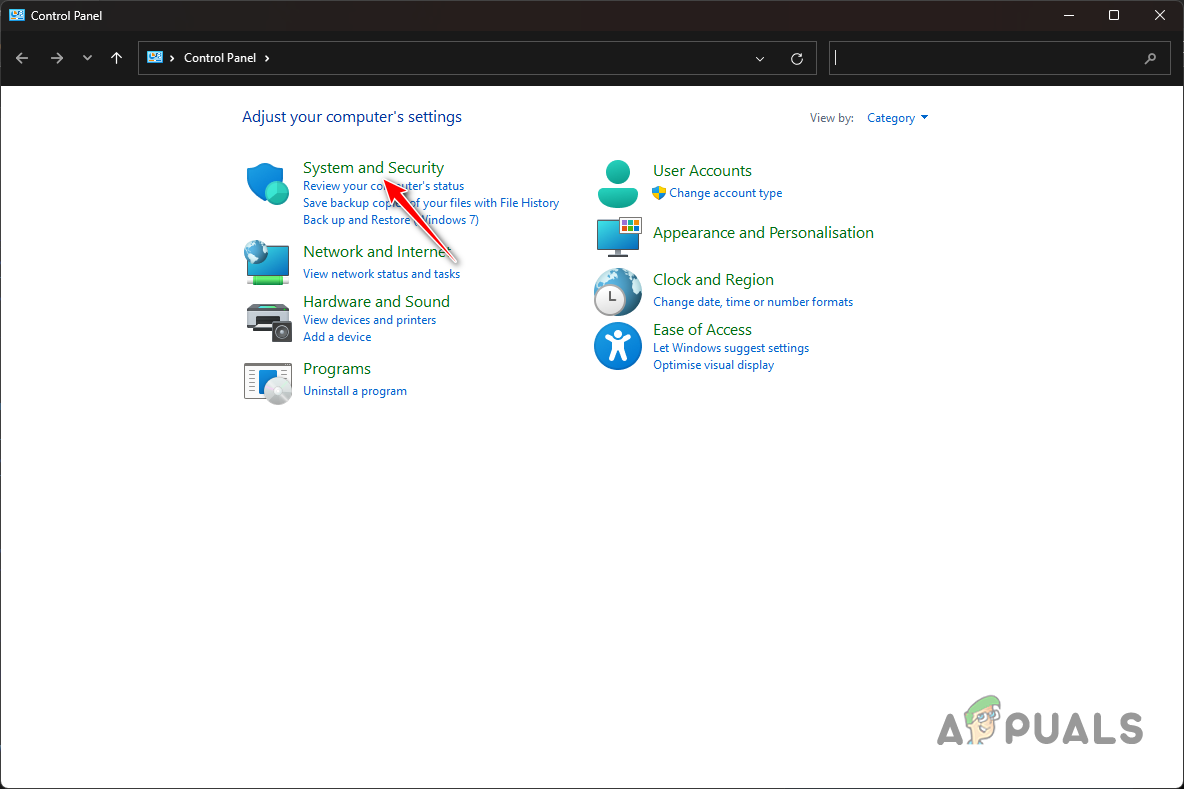This screenshot has height=789, width=1184.
Task: Open the System and Security shield icon
Action: (x=266, y=183)
